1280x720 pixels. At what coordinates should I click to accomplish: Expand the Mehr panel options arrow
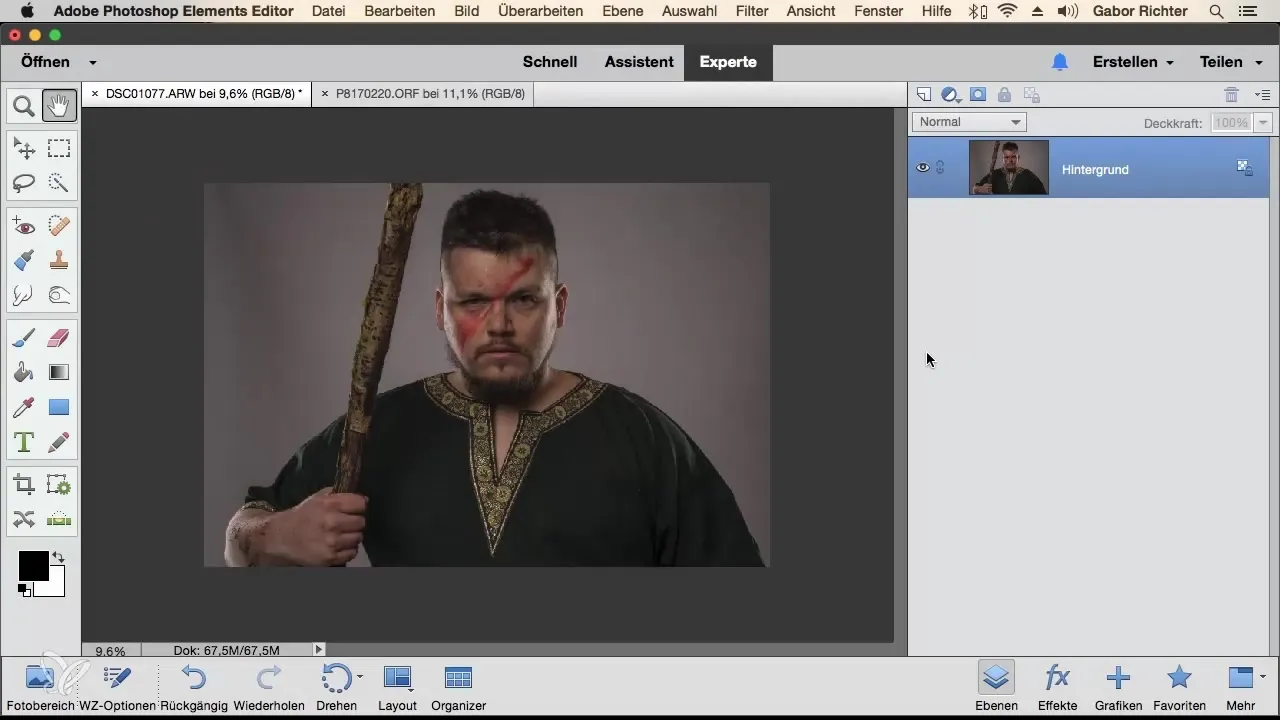pyautogui.click(x=1263, y=677)
